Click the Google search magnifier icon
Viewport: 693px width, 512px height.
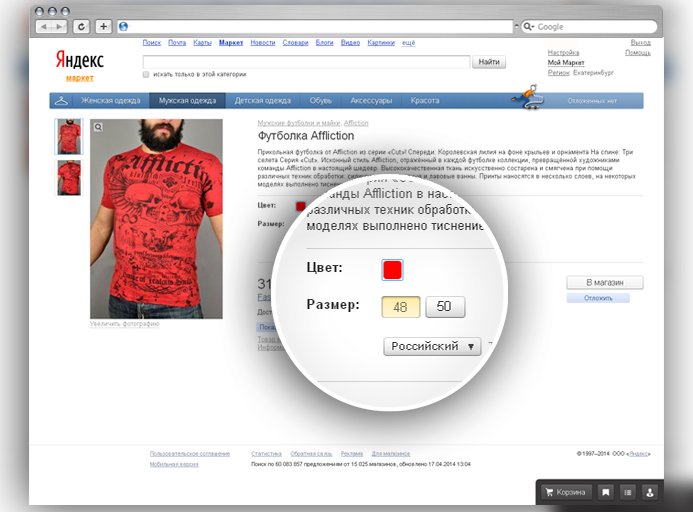click(x=528, y=27)
